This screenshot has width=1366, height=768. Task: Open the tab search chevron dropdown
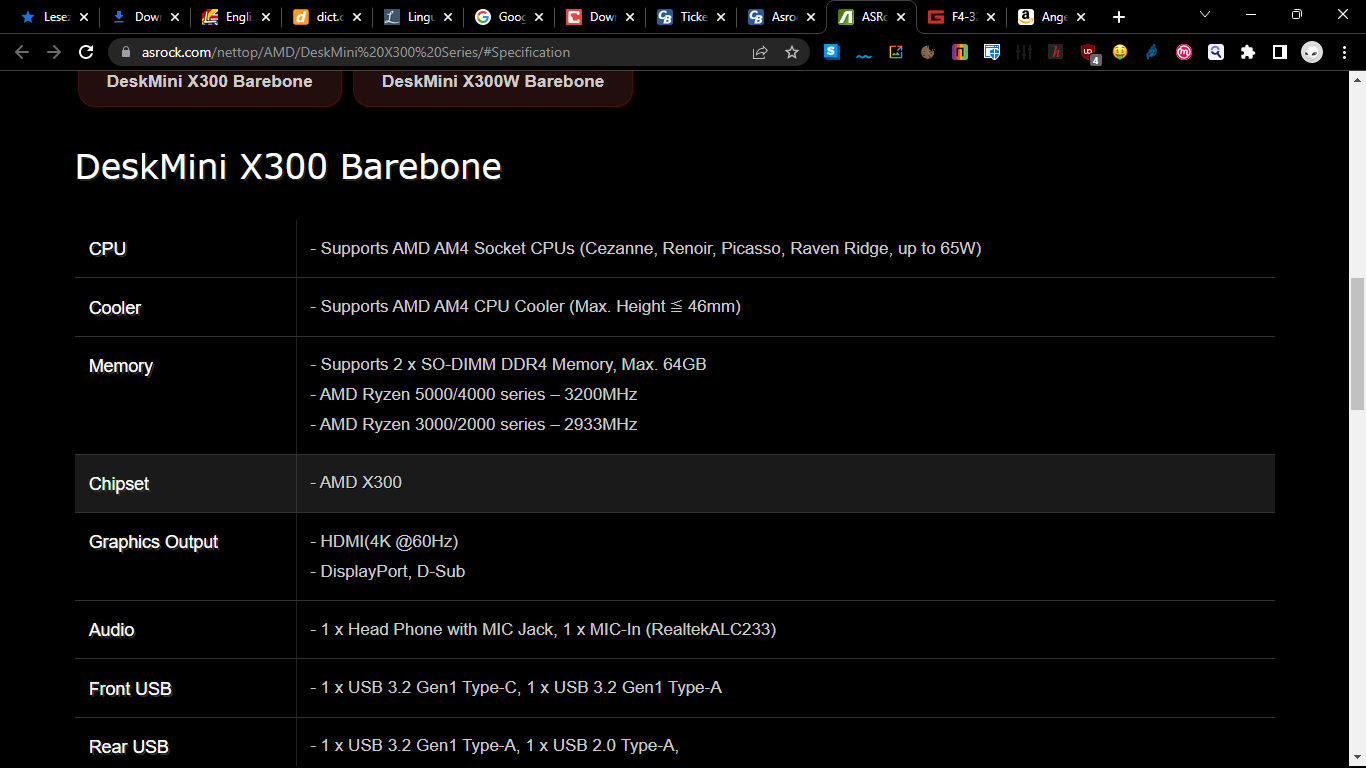[1204, 16]
